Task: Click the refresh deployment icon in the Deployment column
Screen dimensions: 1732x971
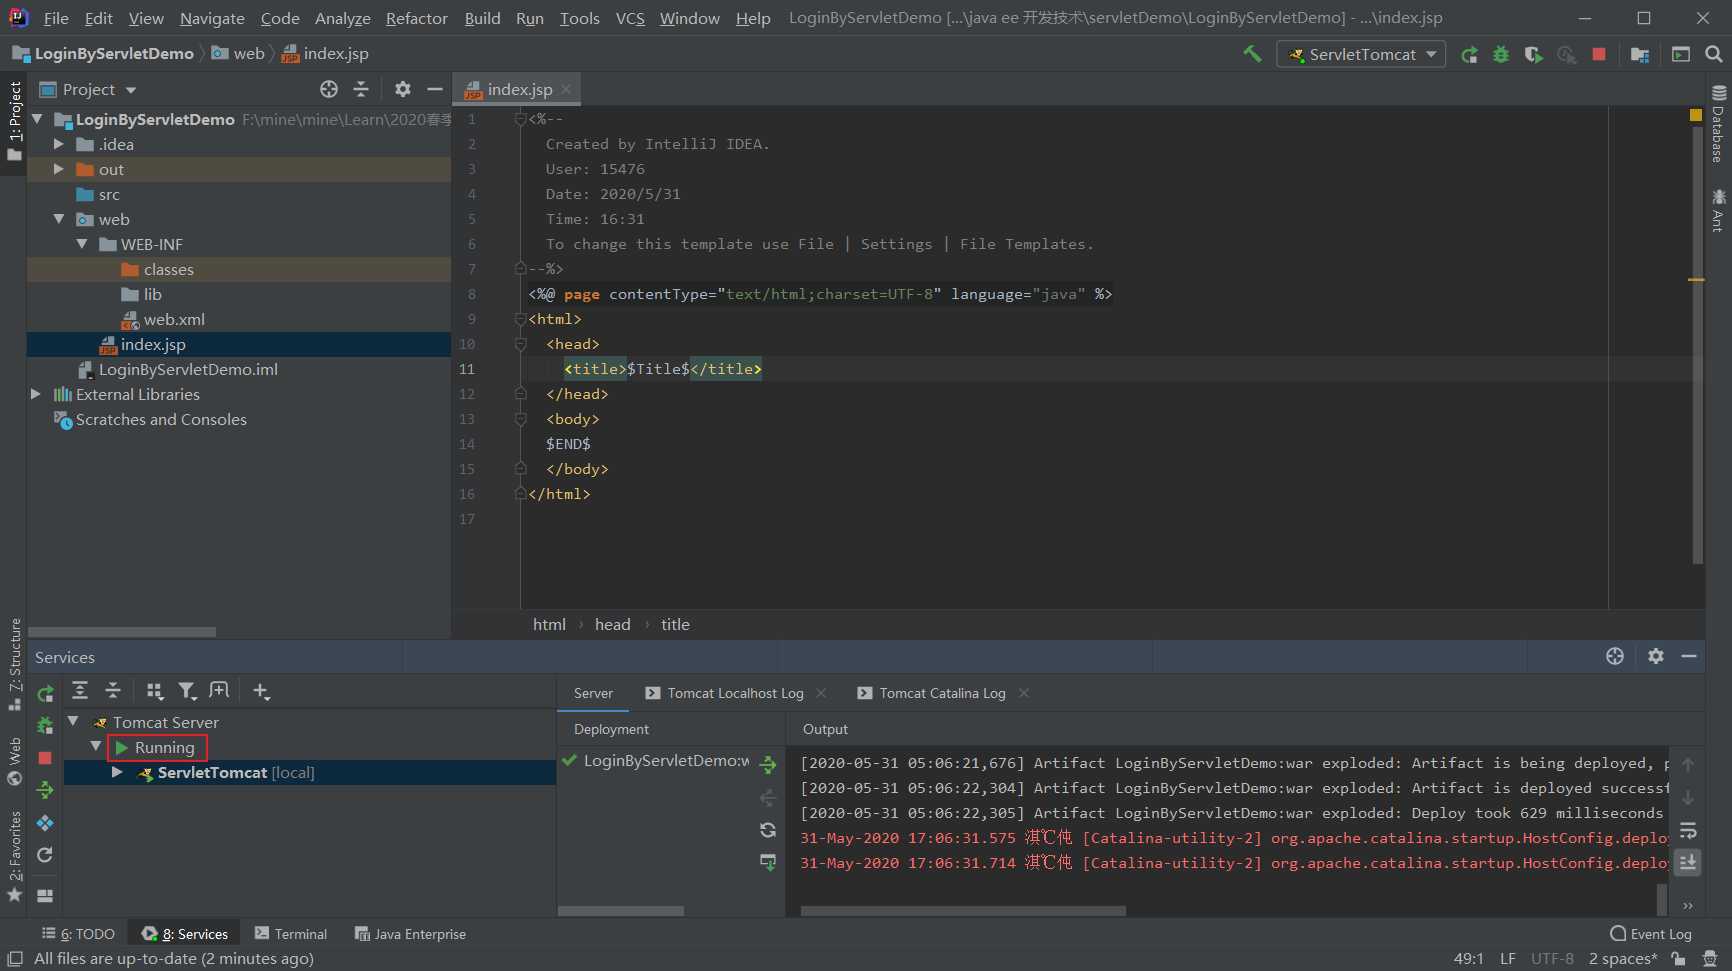Action: (768, 830)
